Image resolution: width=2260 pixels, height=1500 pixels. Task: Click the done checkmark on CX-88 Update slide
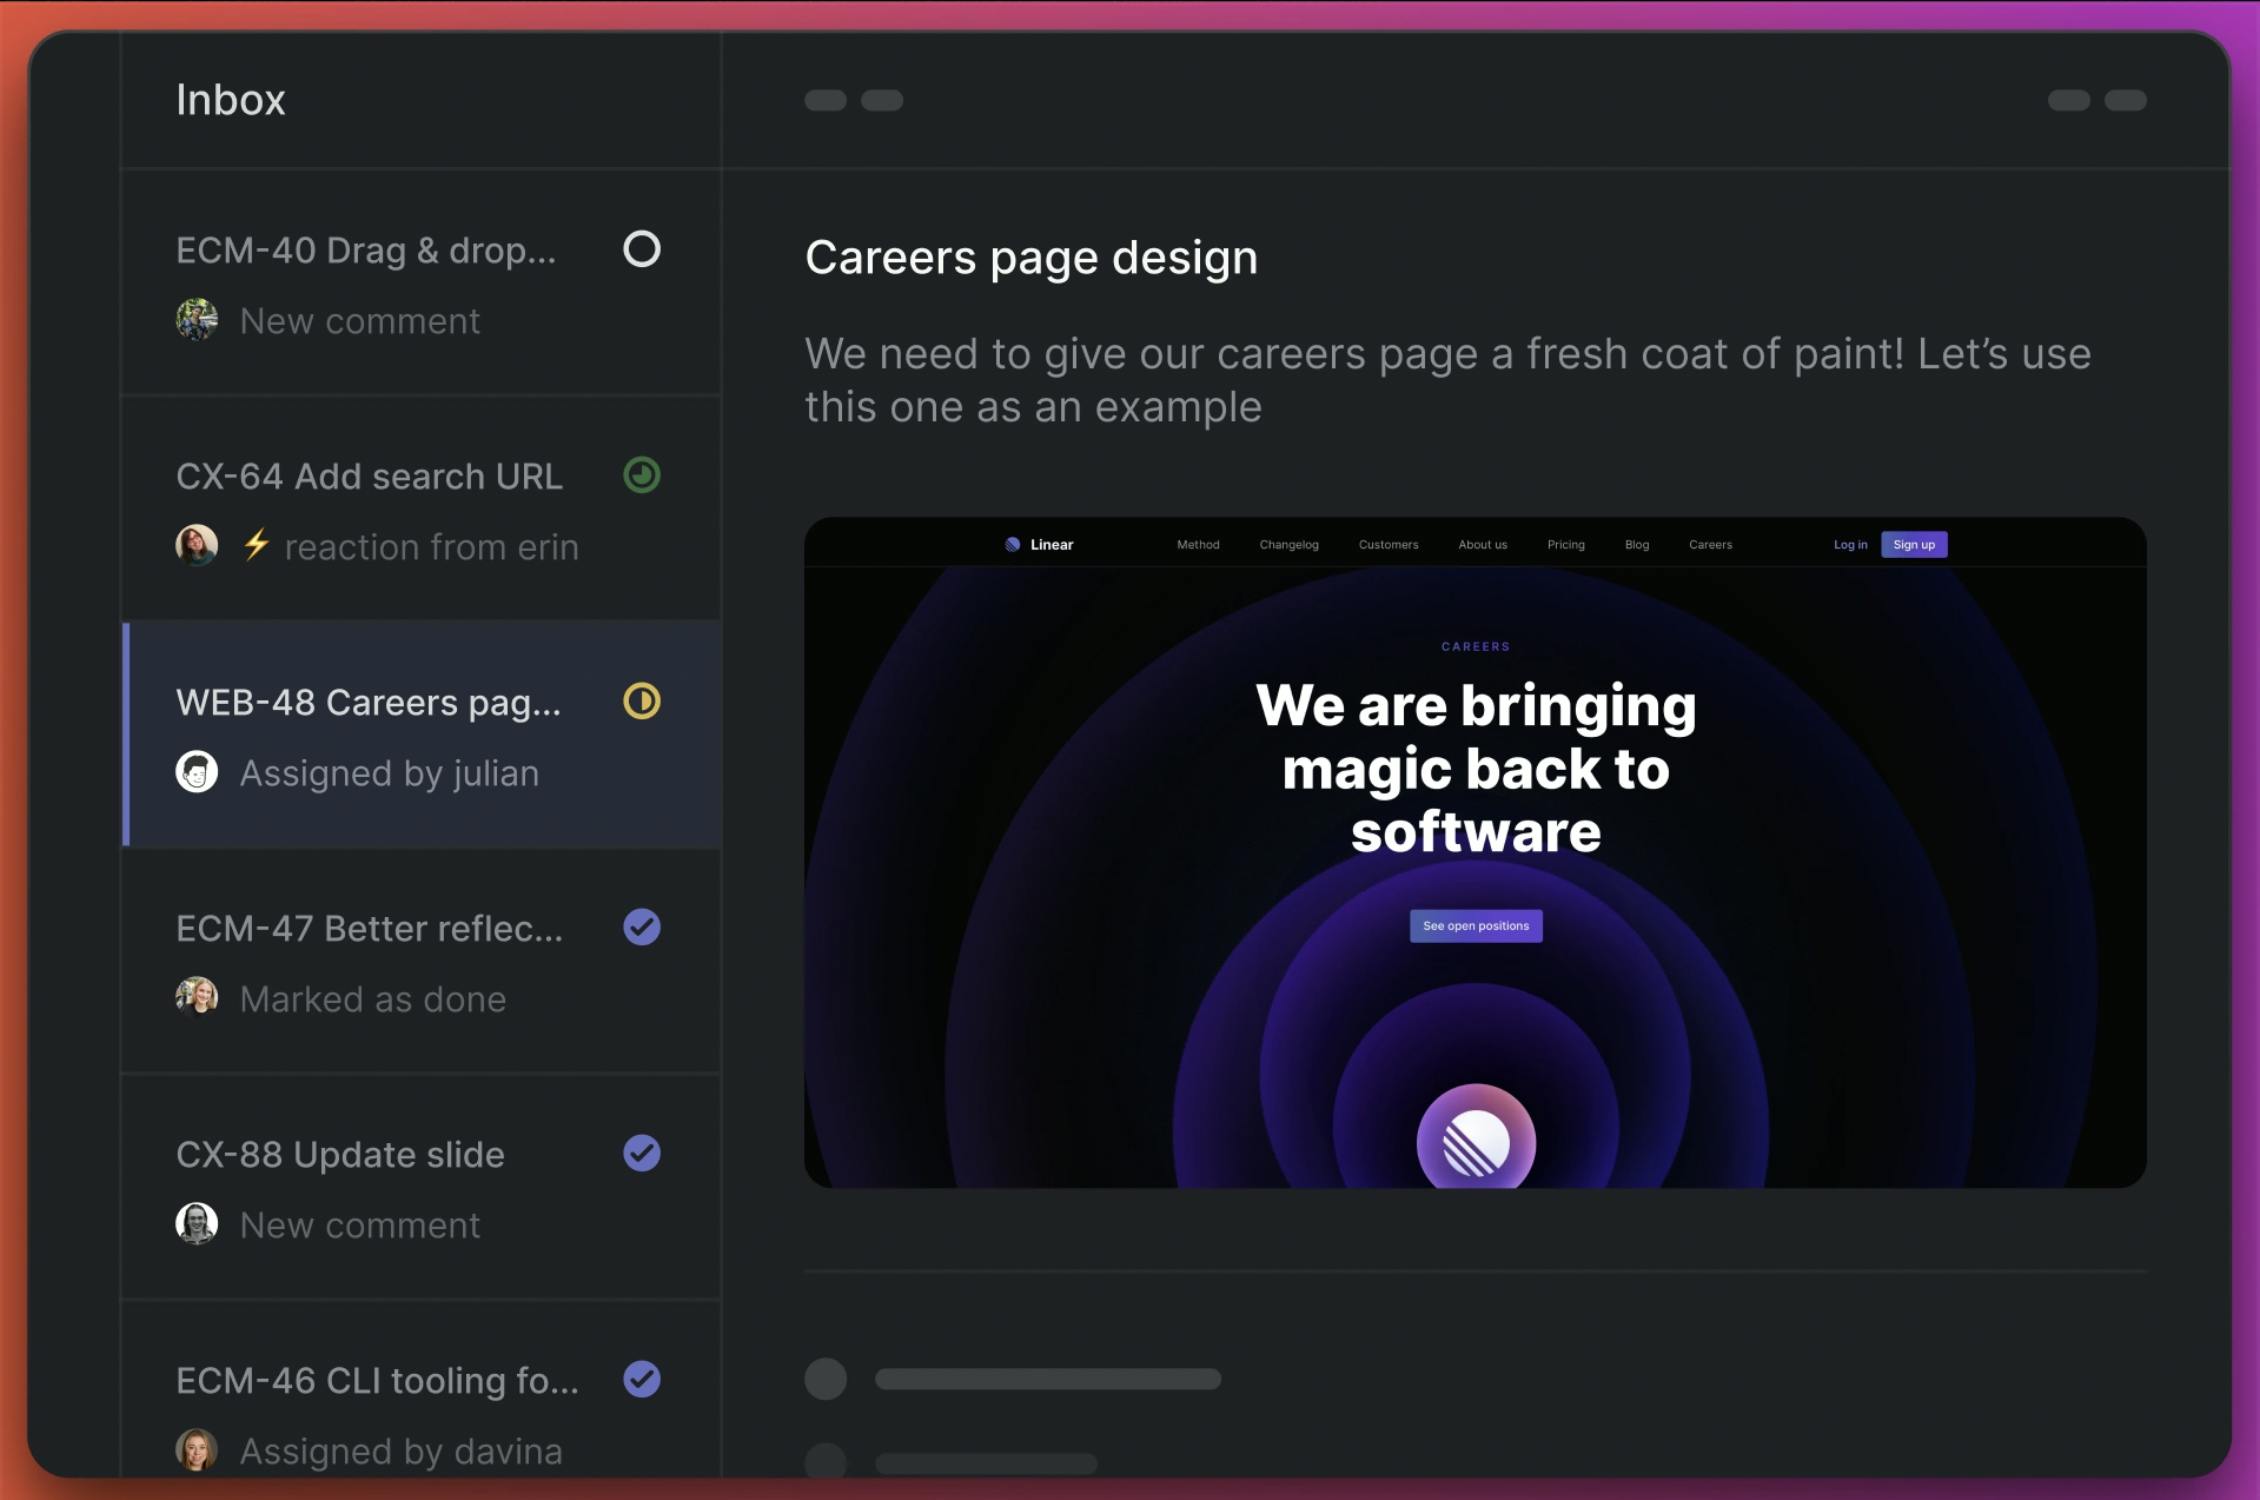click(x=641, y=1153)
